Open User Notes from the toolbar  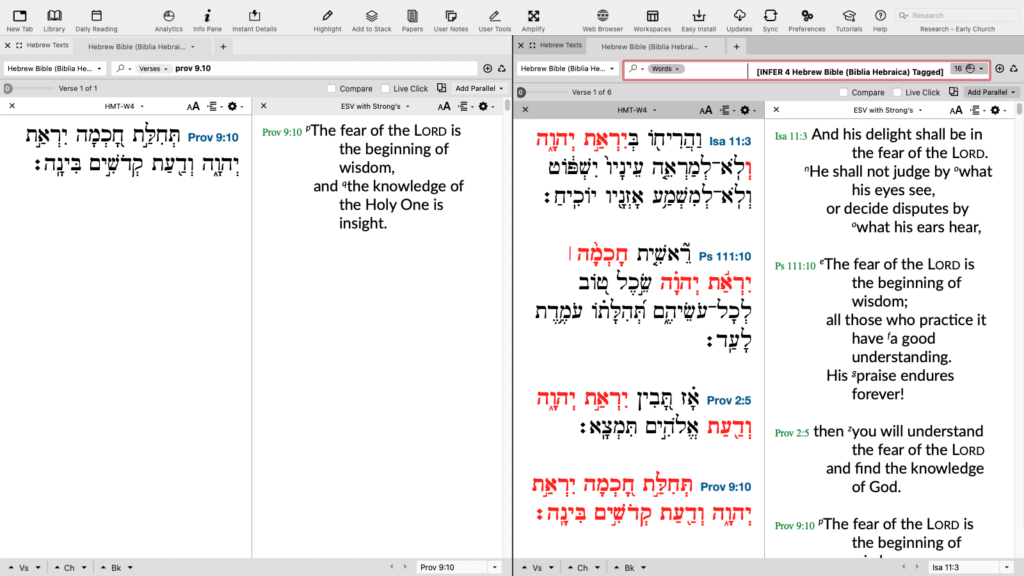click(x=452, y=19)
